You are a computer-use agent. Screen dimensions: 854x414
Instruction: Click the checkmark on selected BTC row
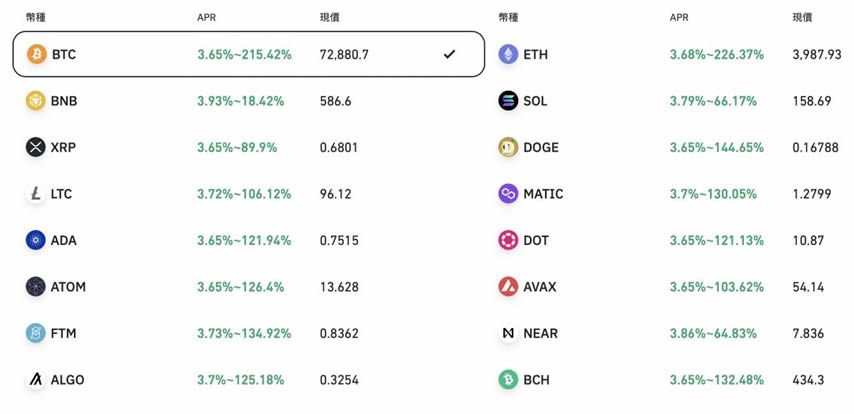click(x=449, y=54)
